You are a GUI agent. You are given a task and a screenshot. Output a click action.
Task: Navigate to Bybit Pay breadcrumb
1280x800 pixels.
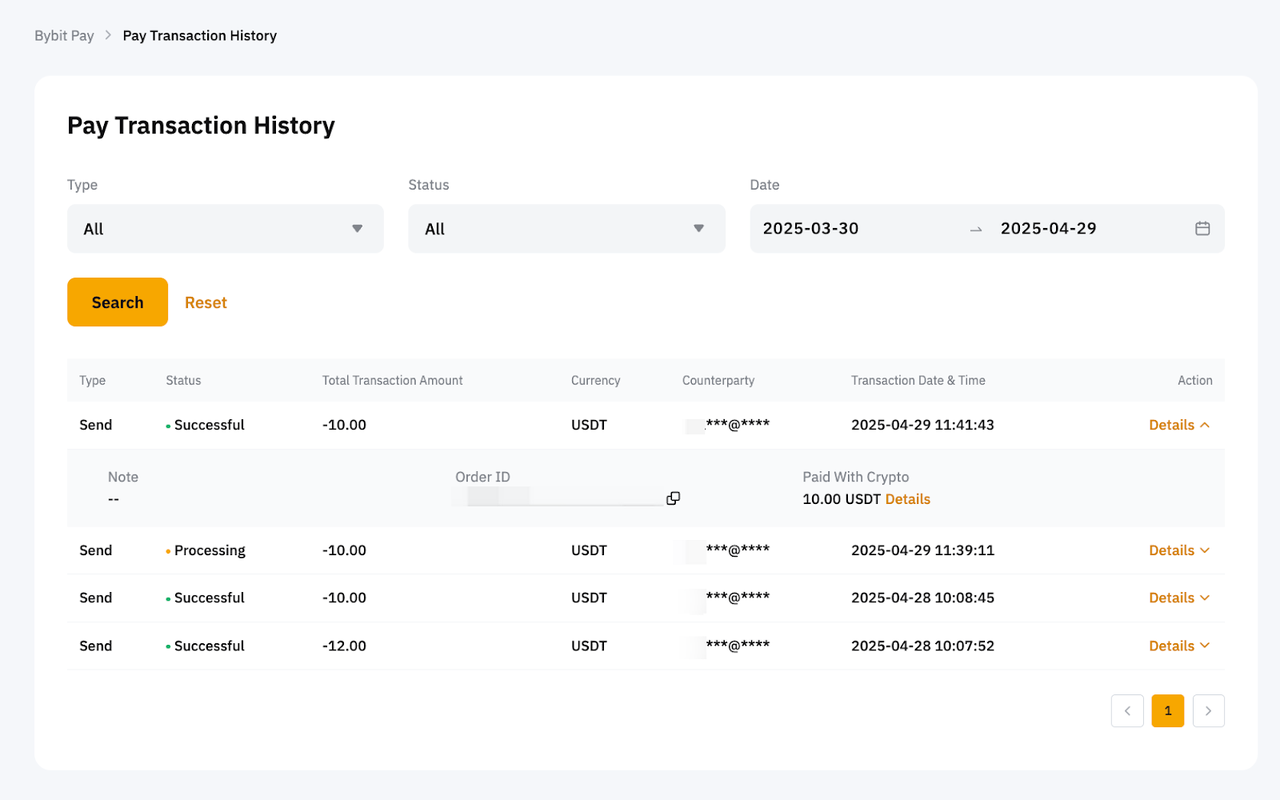[x=64, y=36]
